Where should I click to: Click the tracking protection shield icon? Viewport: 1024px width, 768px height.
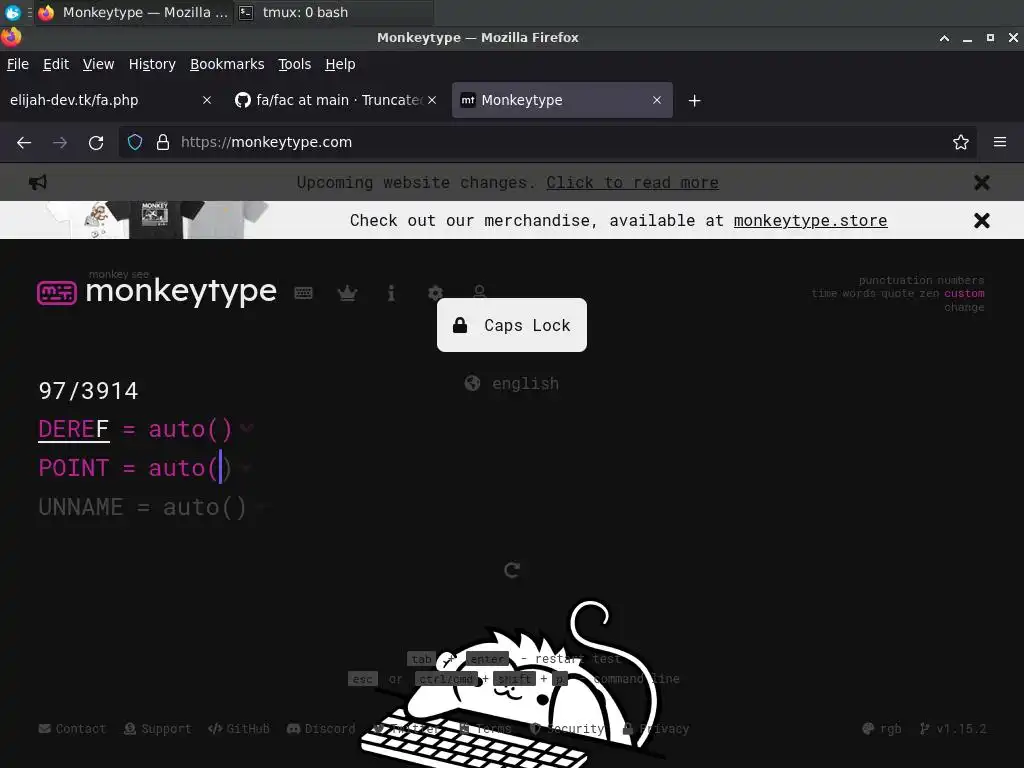click(135, 142)
